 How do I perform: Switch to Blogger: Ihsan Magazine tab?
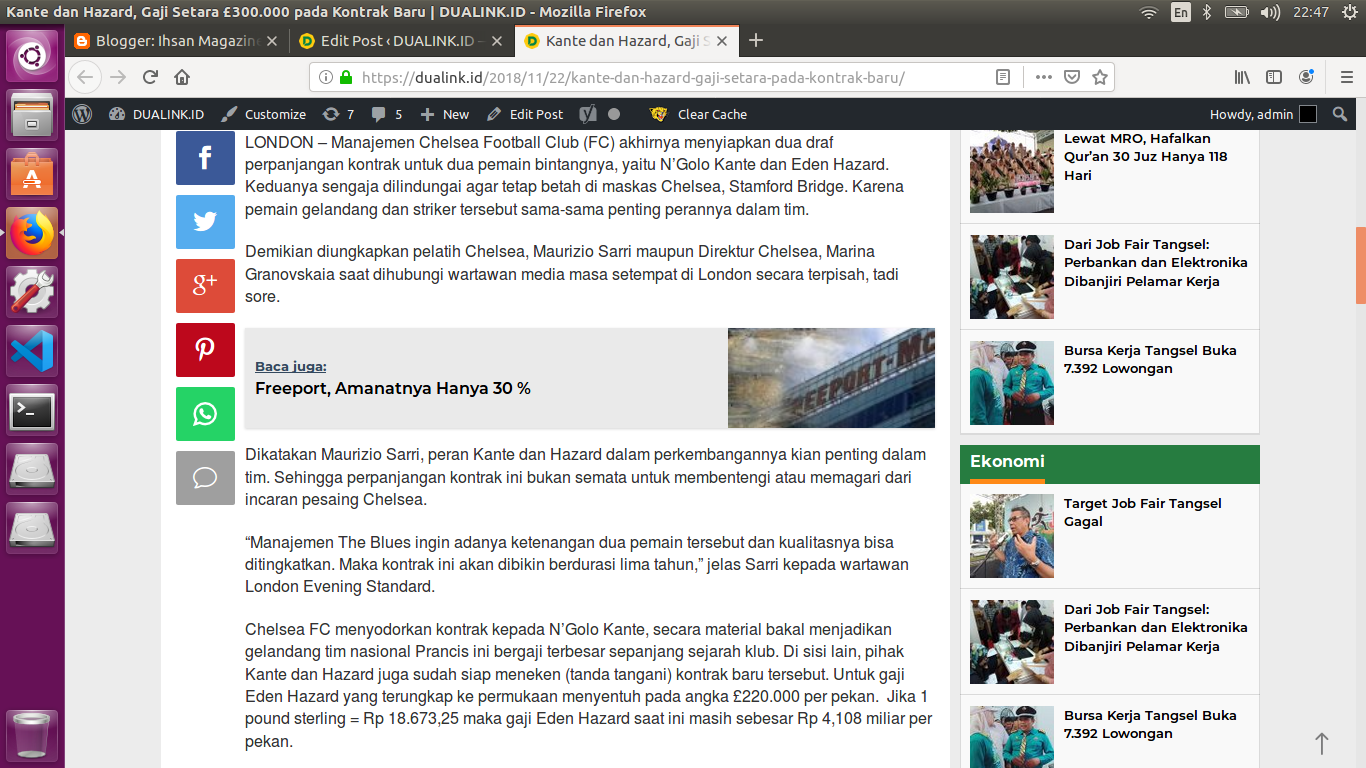179,41
